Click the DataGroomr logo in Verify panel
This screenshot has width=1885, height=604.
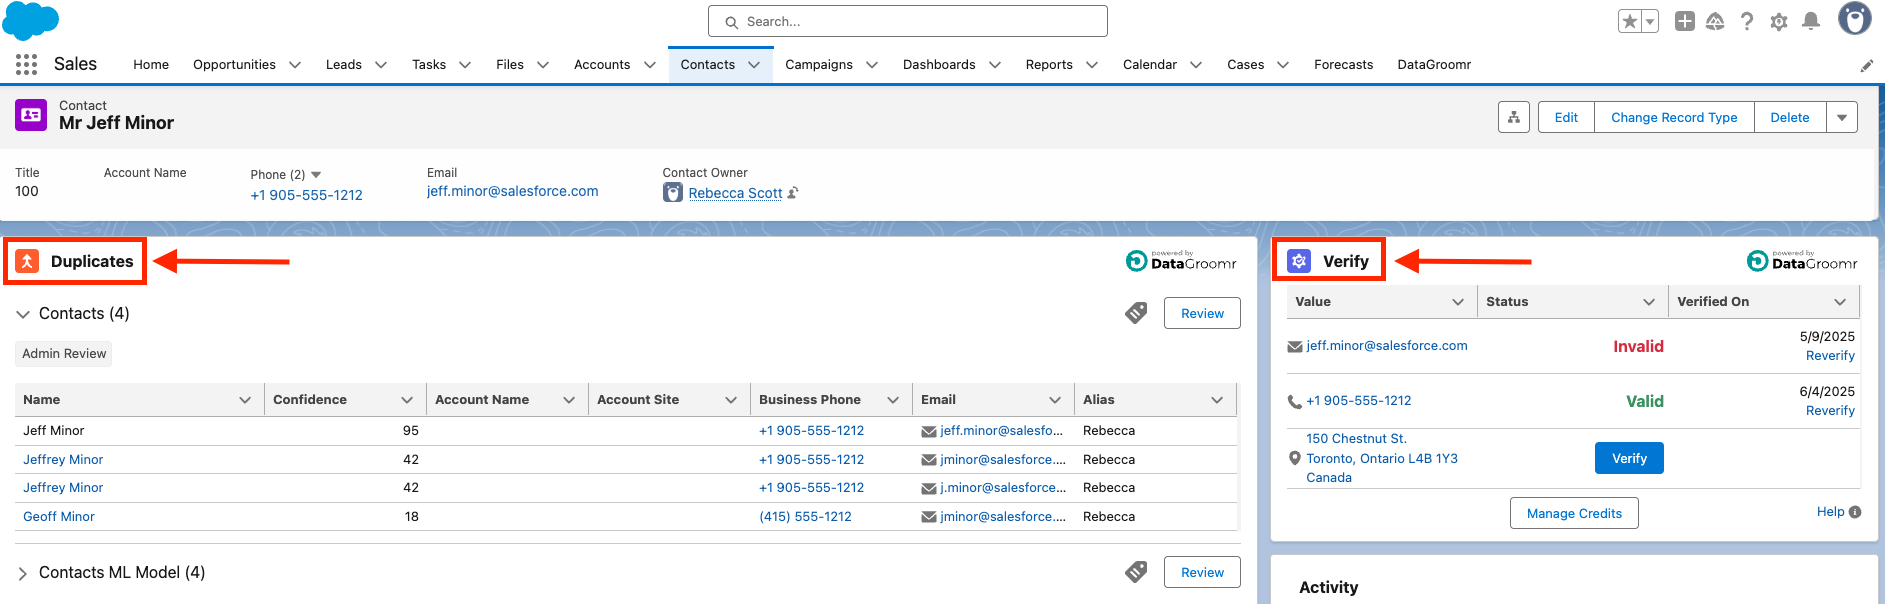tap(1802, 261)
